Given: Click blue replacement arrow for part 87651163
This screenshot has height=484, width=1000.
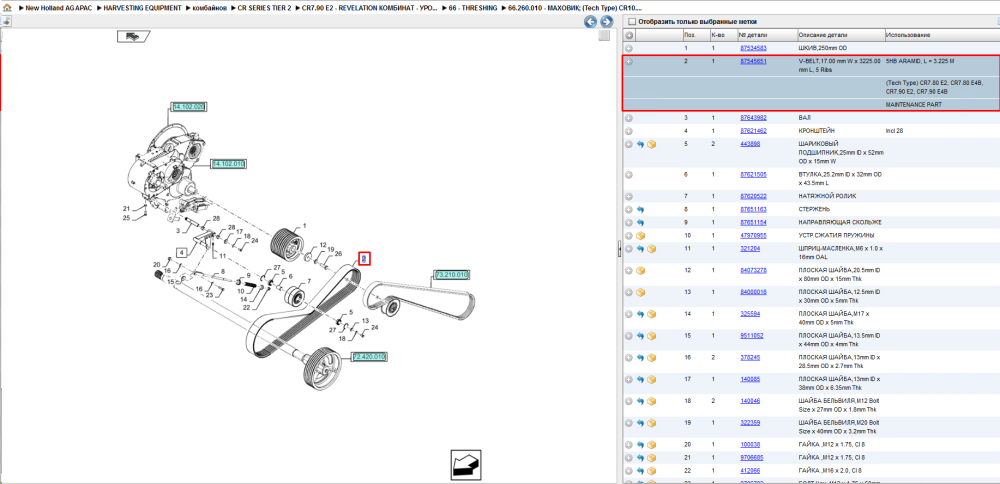Looking at the screenshot, I should pos(641,210).
